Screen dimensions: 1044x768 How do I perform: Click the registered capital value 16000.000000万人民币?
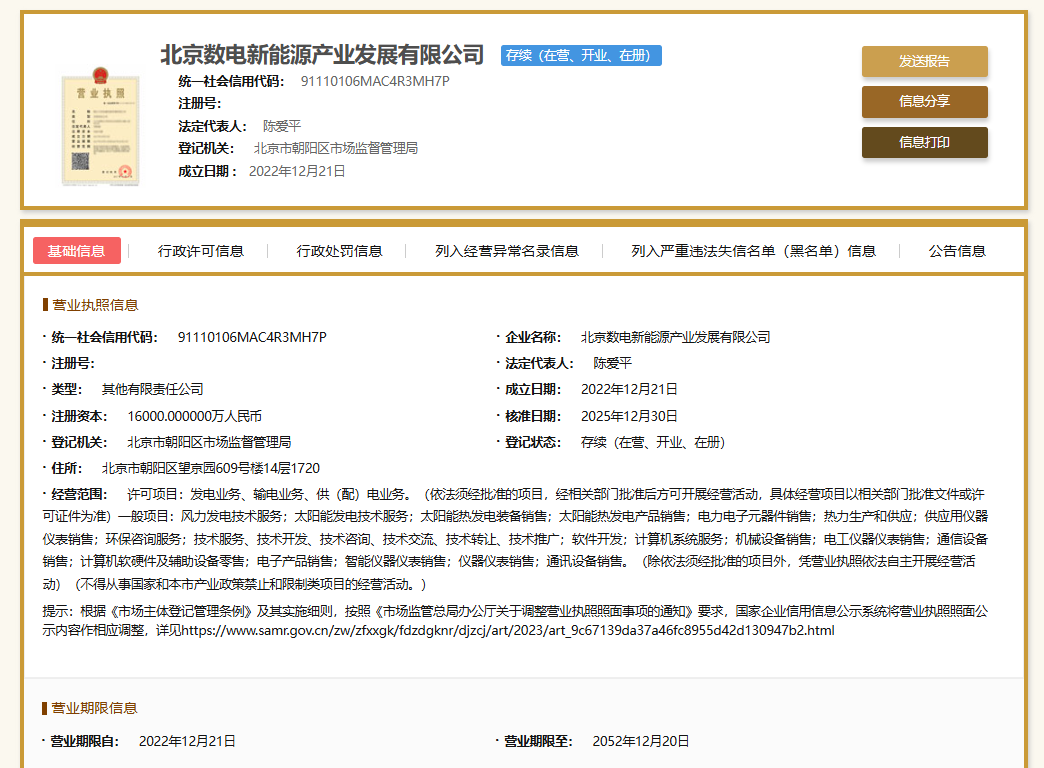point(194,416)
